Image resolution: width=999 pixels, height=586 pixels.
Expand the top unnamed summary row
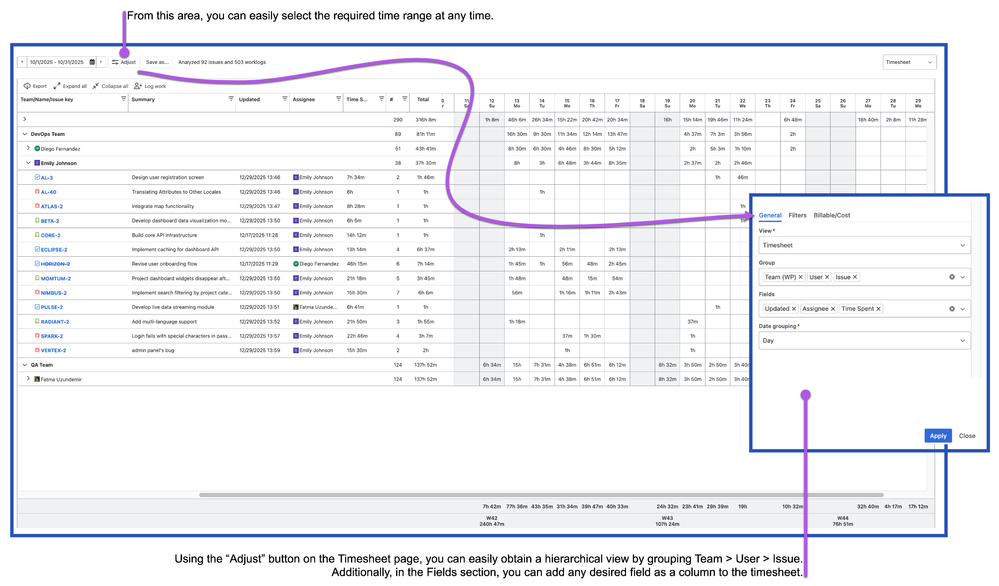[x=24, y=119]
